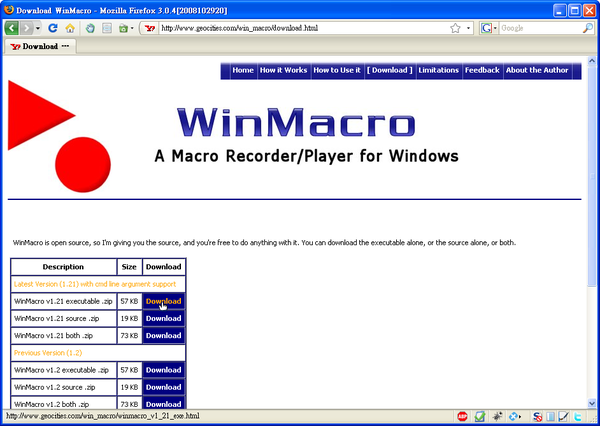600x426 pixels.
Task: Click the green camera toolbar icon
Action: tap(123, 28)
